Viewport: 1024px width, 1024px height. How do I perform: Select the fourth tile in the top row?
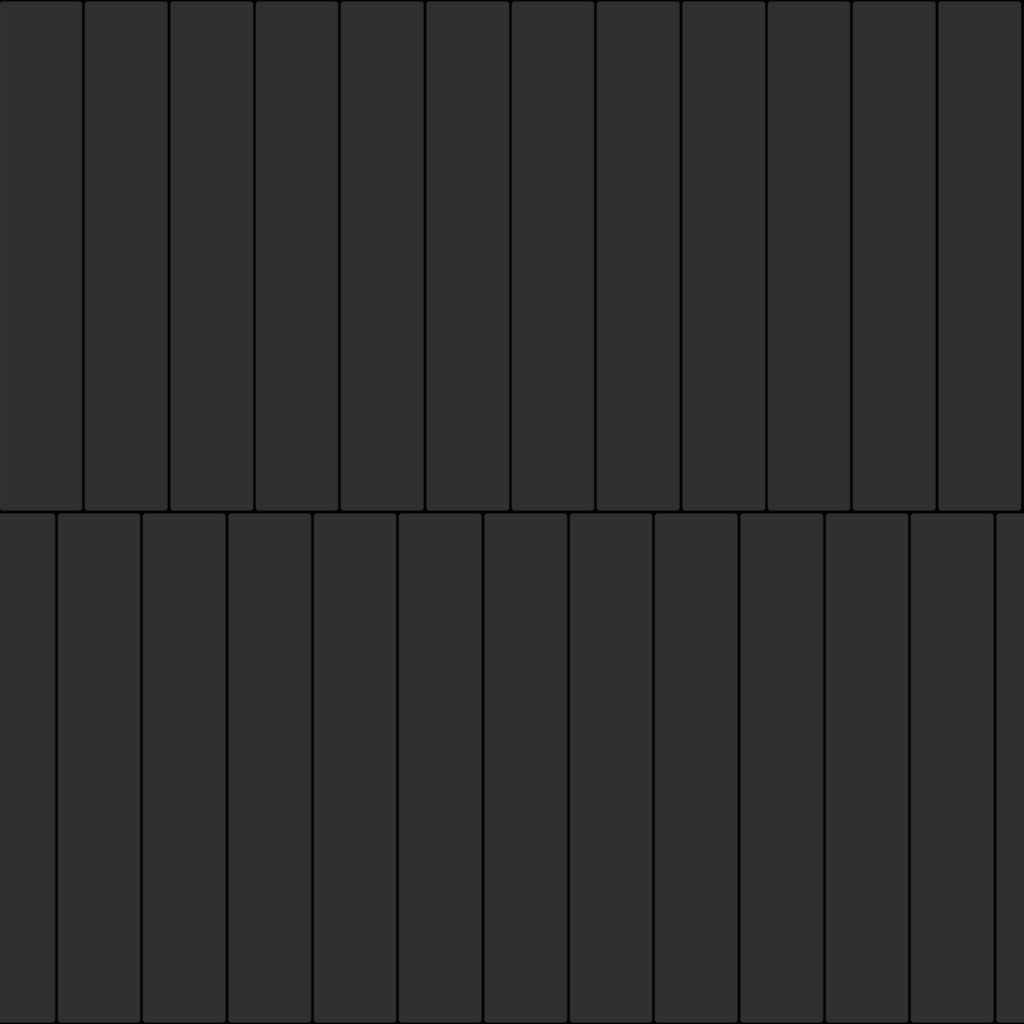click(296, 255)
